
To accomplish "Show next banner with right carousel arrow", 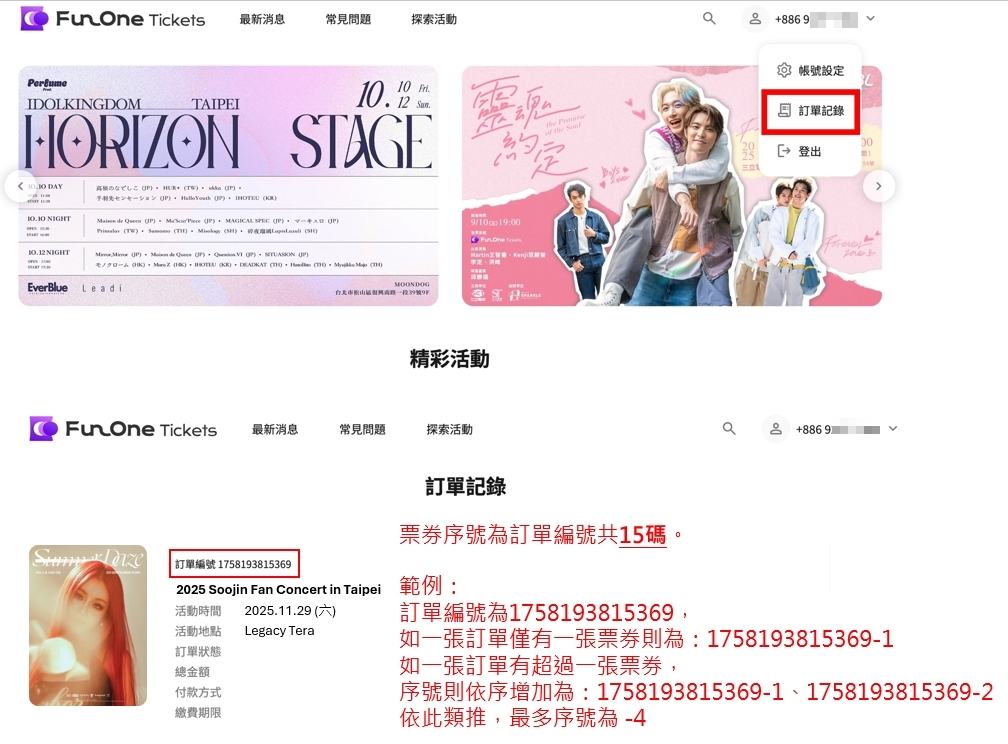I will click(x=878, y=186).
